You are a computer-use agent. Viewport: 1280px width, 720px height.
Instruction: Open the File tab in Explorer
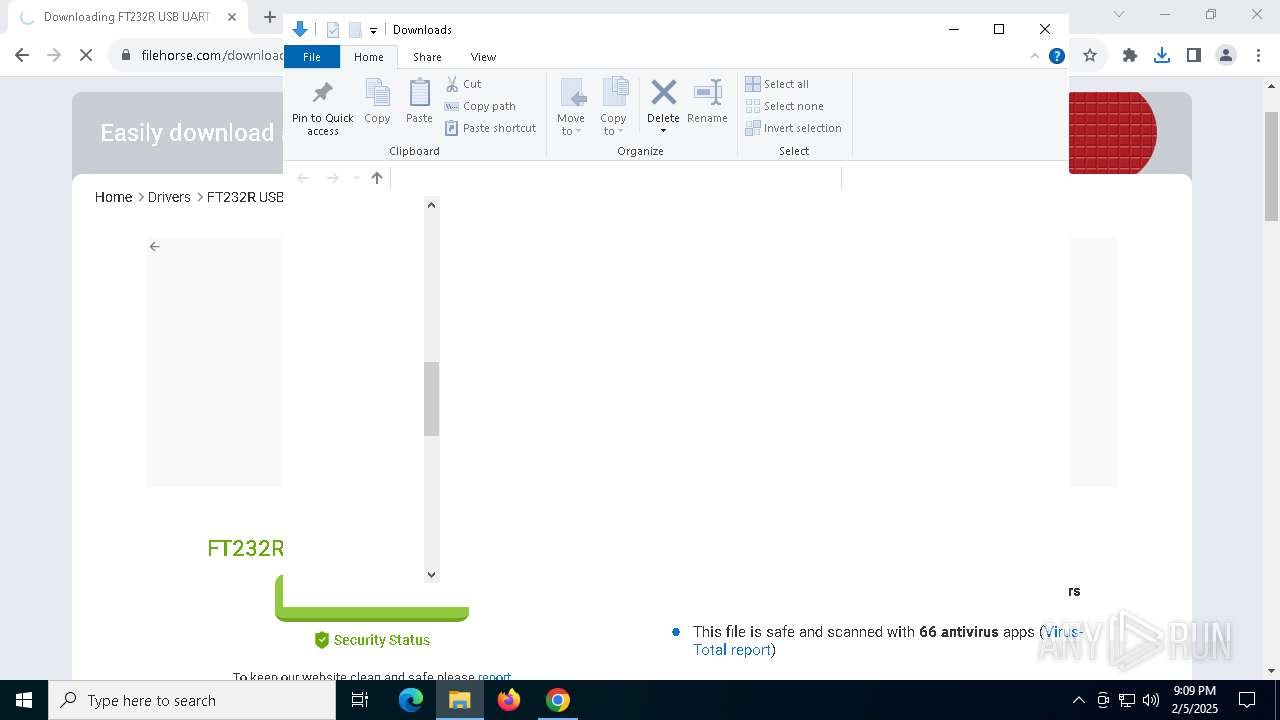point(312,57)
